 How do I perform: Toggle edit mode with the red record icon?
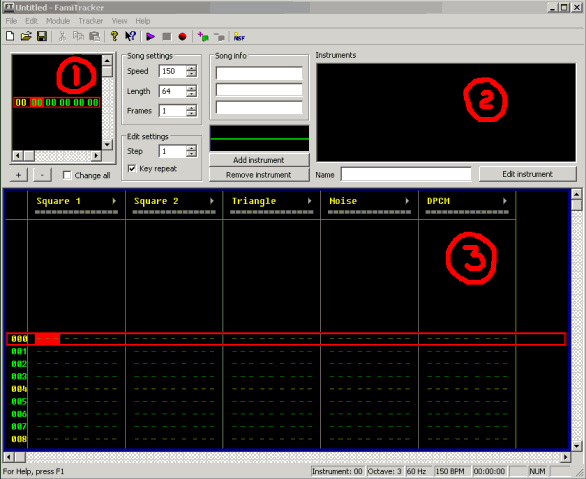(x=182, y=37)
